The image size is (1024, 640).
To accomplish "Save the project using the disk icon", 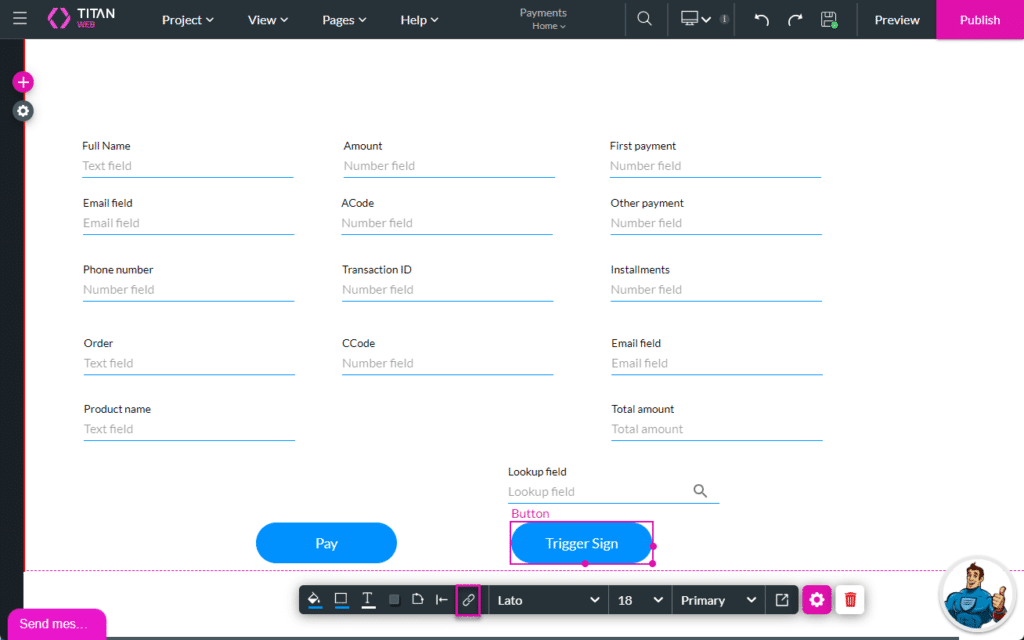I will (x=828, y=20).
